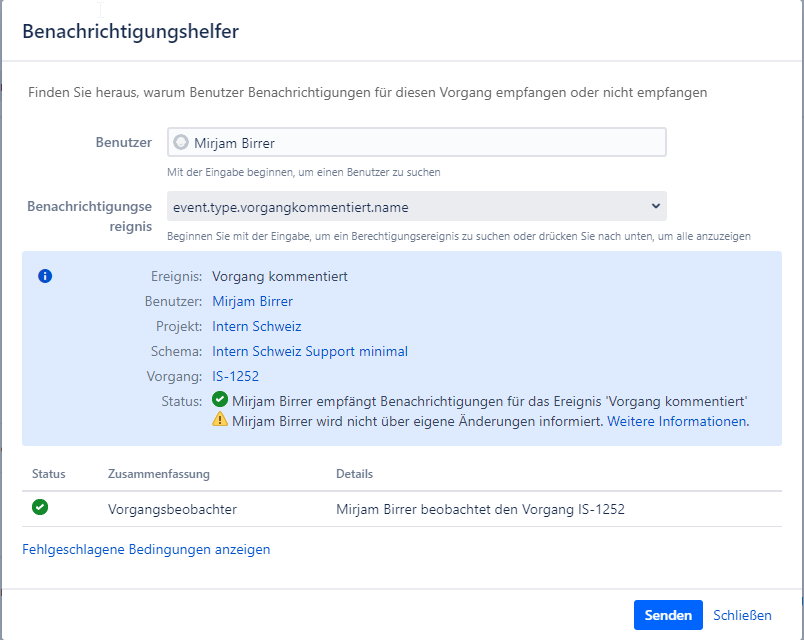Open the Mirjam Birrer user link
This screenshot has height=640, width=804.
click(252, 302)
